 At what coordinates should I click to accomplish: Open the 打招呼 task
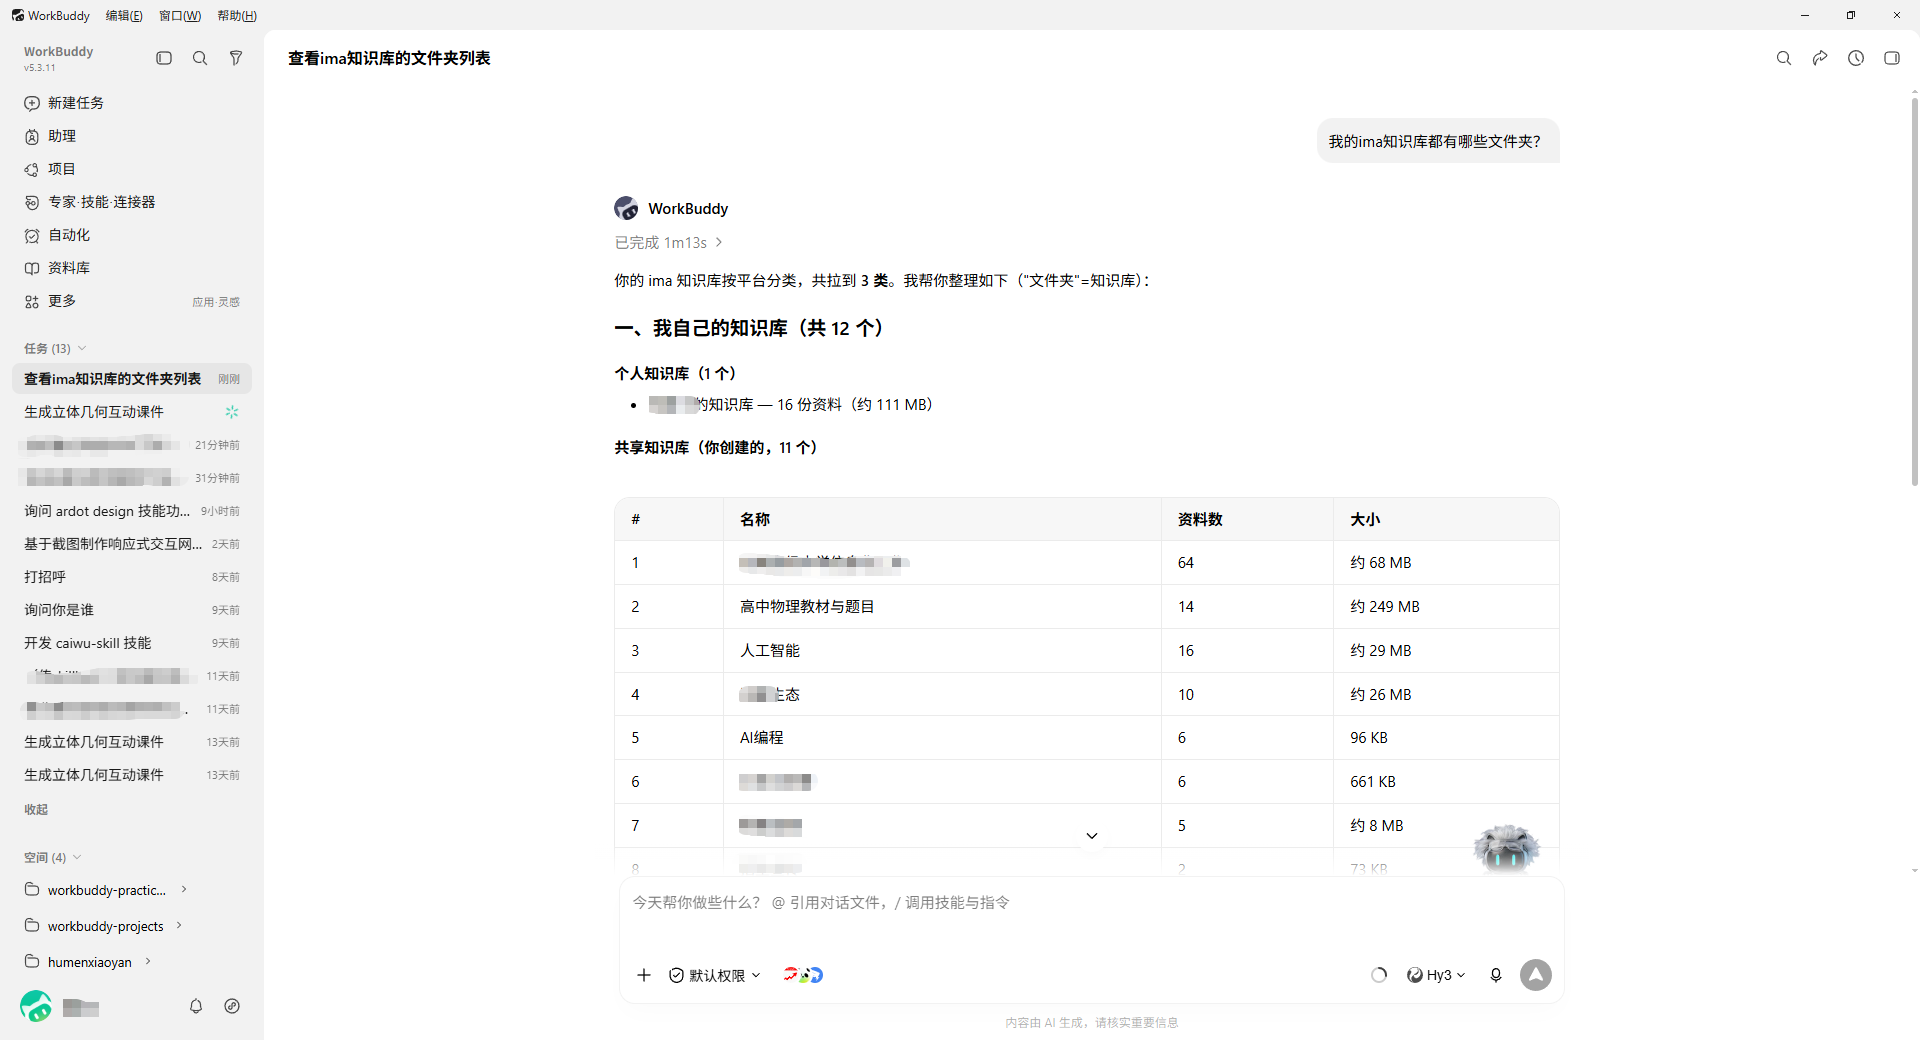click(132, 577)
